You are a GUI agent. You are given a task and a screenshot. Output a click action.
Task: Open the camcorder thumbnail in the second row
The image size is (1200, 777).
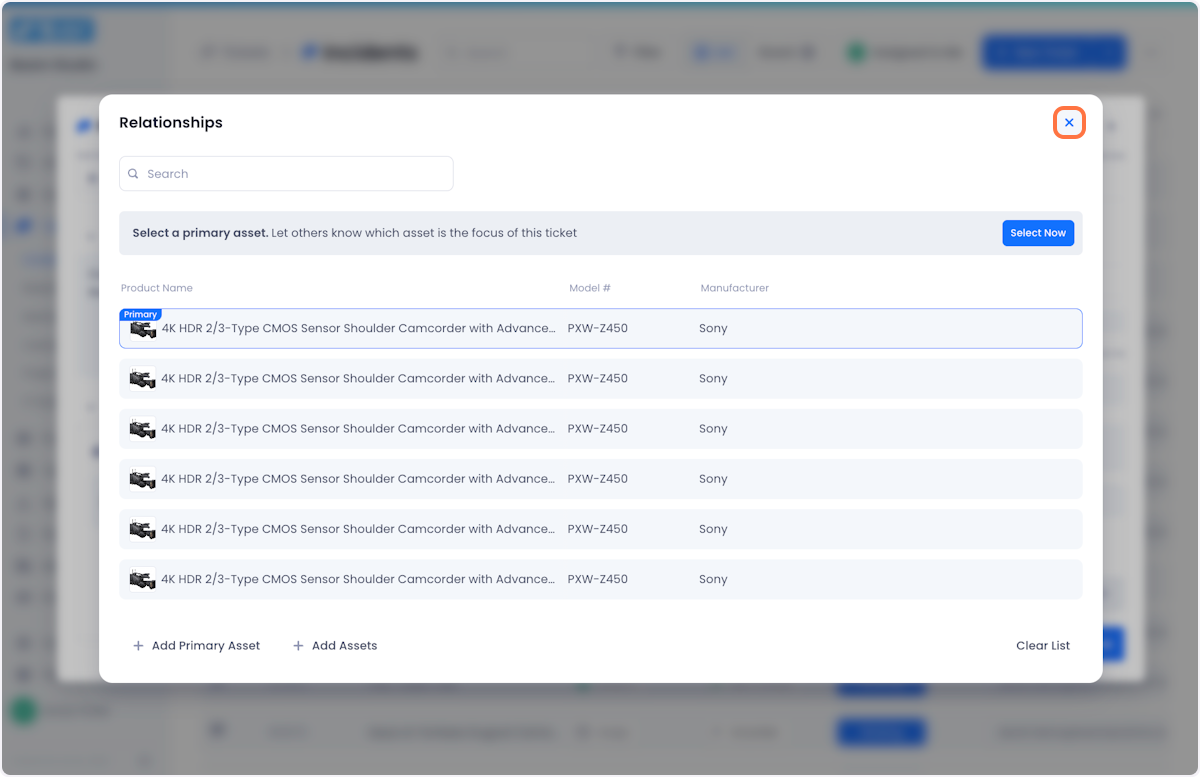tap(143, 379)
